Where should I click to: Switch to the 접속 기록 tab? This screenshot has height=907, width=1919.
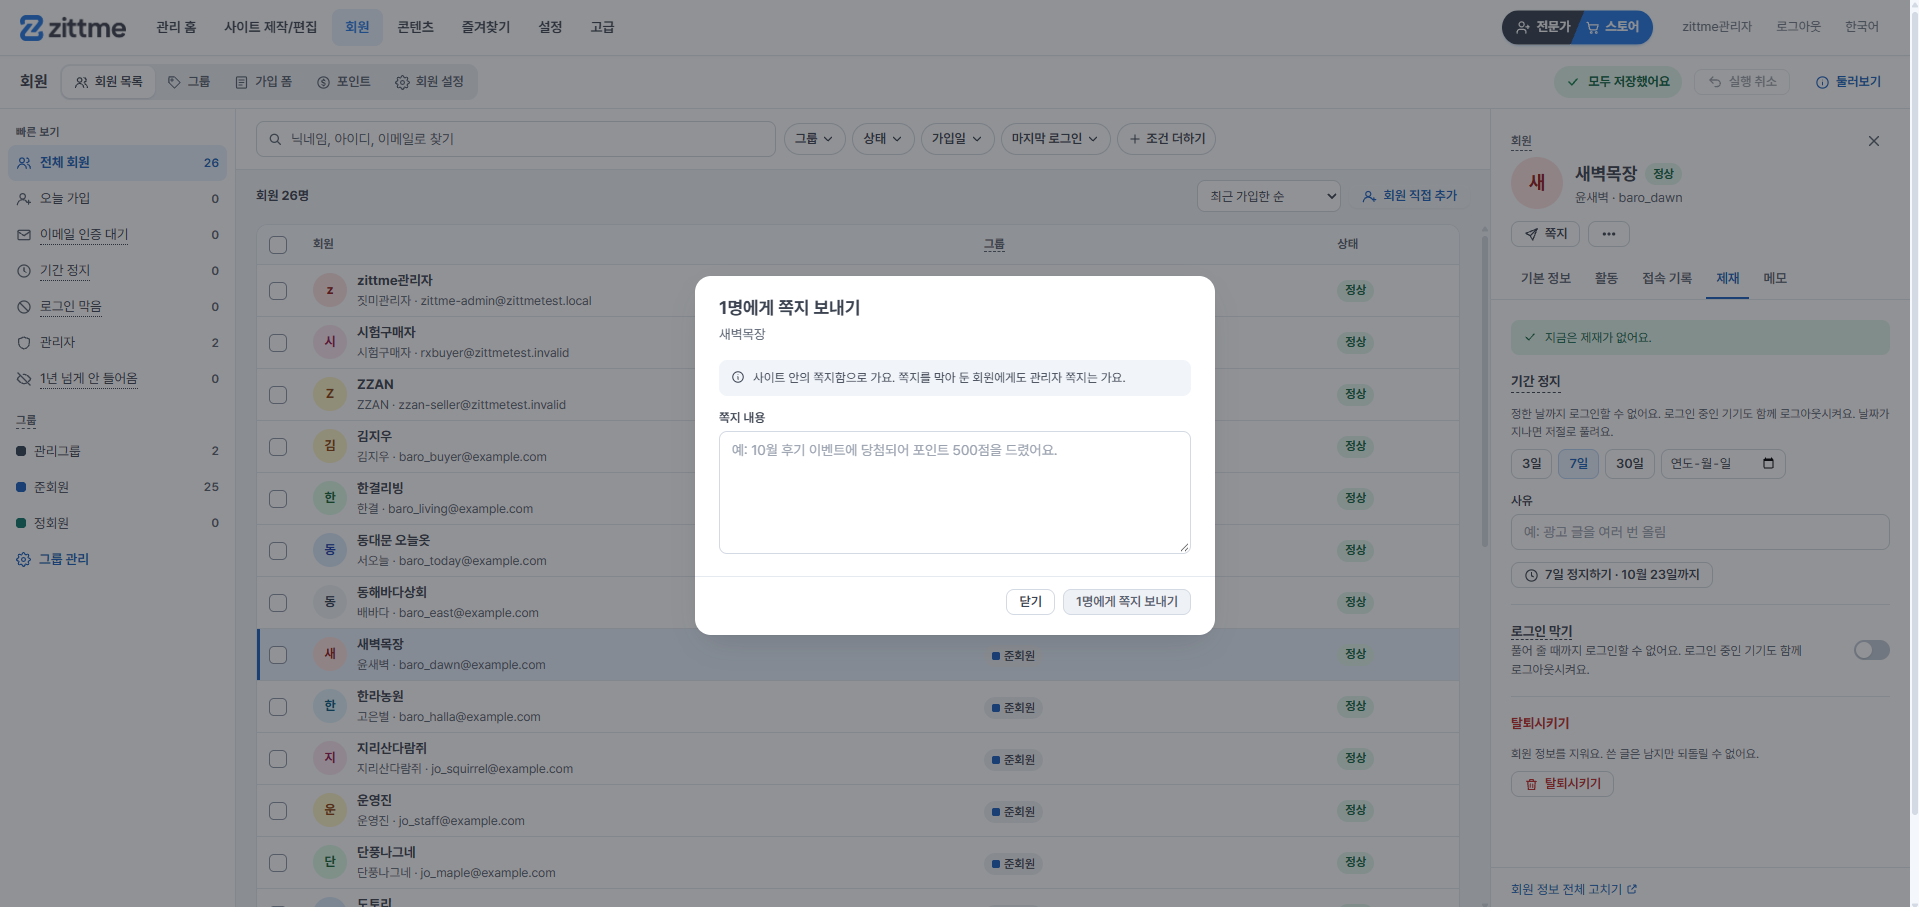point(1667,278)
